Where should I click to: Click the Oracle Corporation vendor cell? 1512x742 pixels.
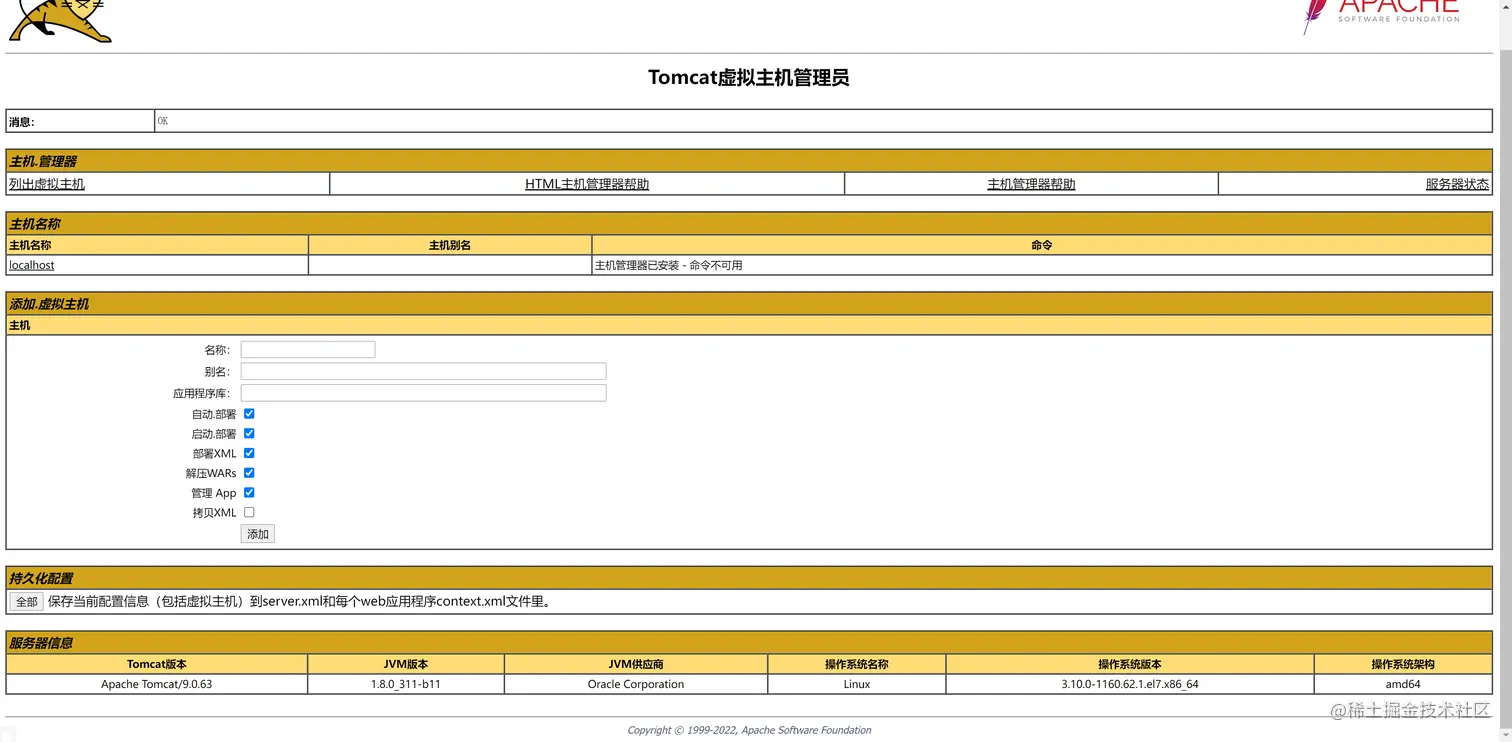tap(636, 684)
